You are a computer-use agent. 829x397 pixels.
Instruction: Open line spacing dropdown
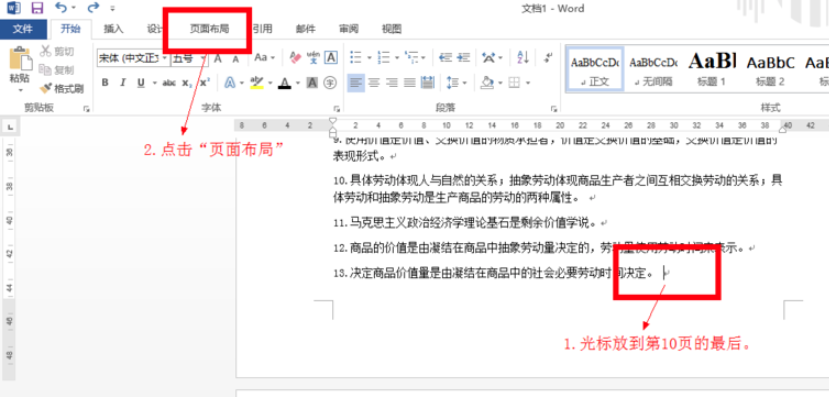456,82
